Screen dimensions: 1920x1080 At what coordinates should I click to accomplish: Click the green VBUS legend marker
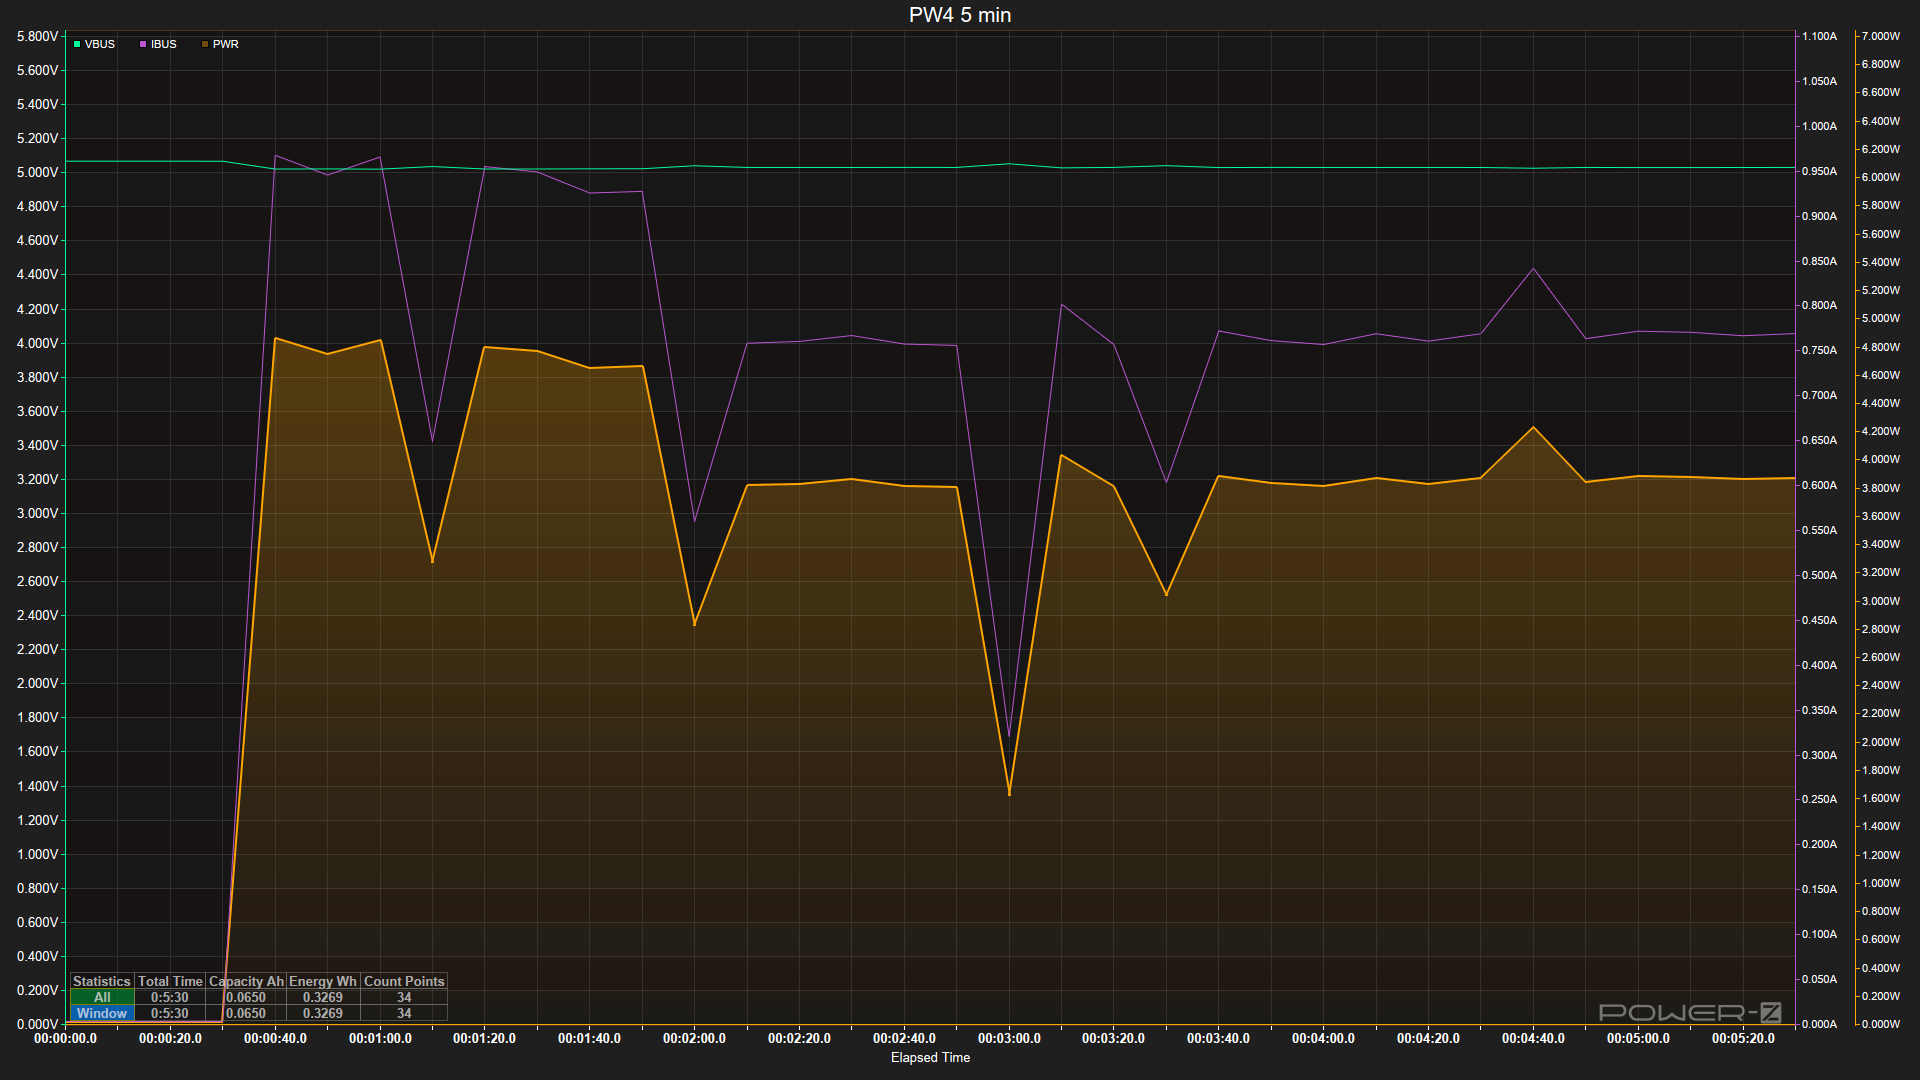coord(77,44)
